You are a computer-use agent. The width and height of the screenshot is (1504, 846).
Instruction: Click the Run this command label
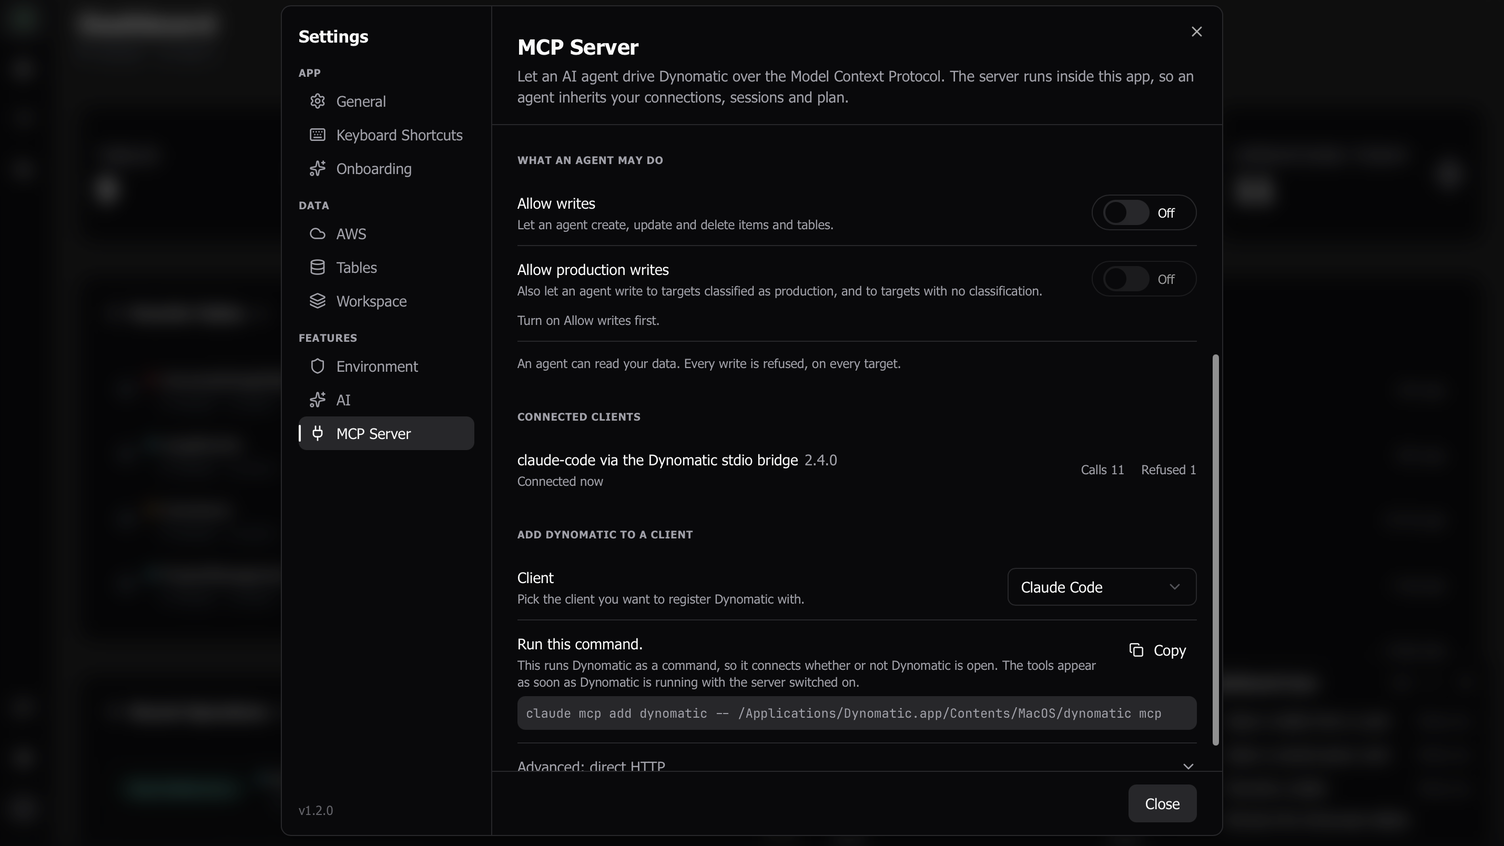click(x=580, y=644)
